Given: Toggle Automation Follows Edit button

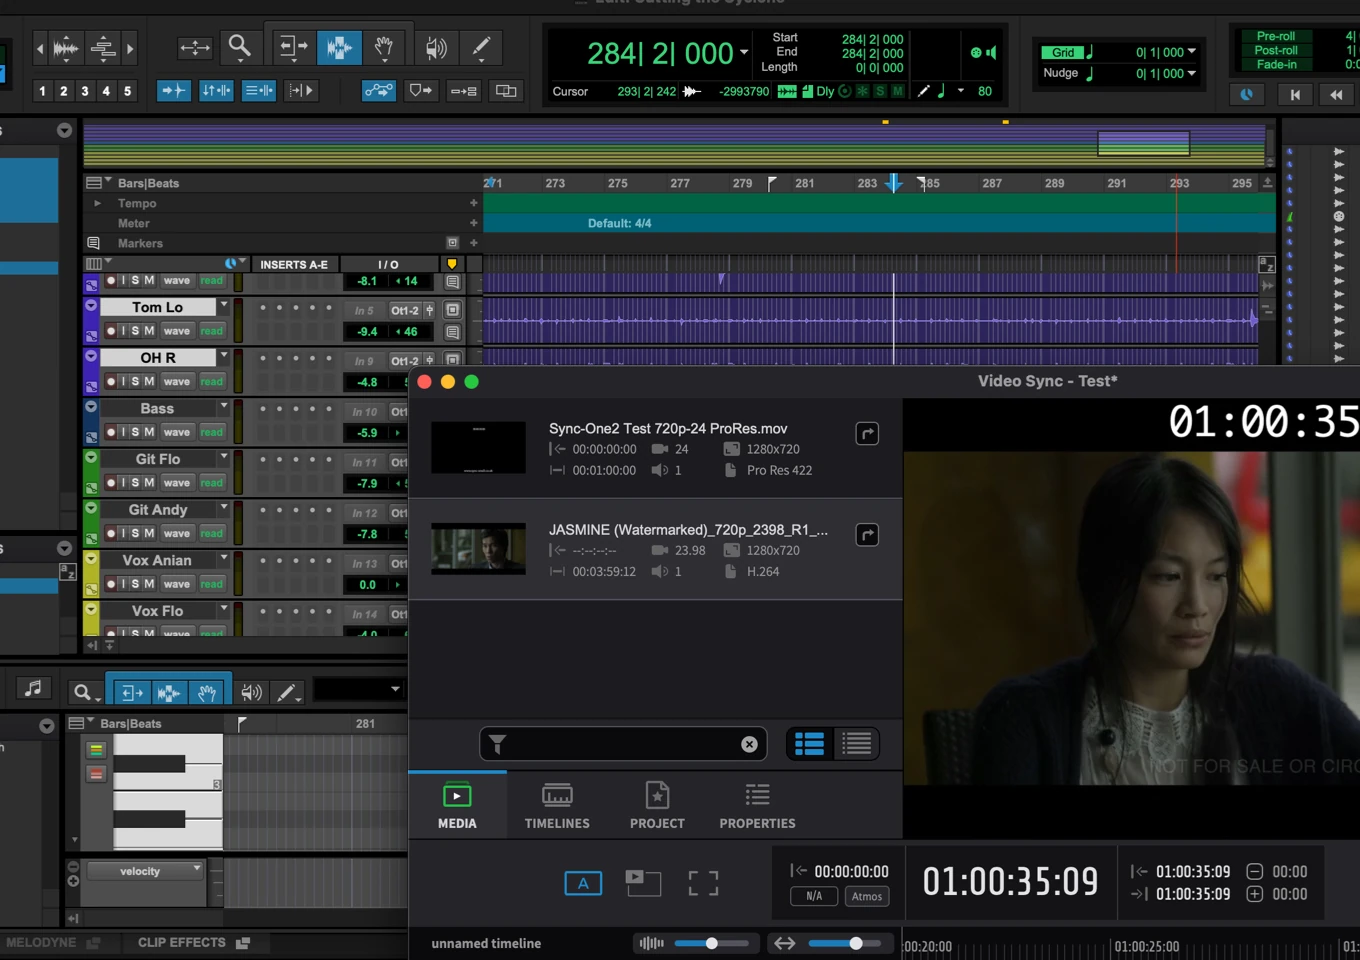Looking at the screenshot, I should 378,91.
